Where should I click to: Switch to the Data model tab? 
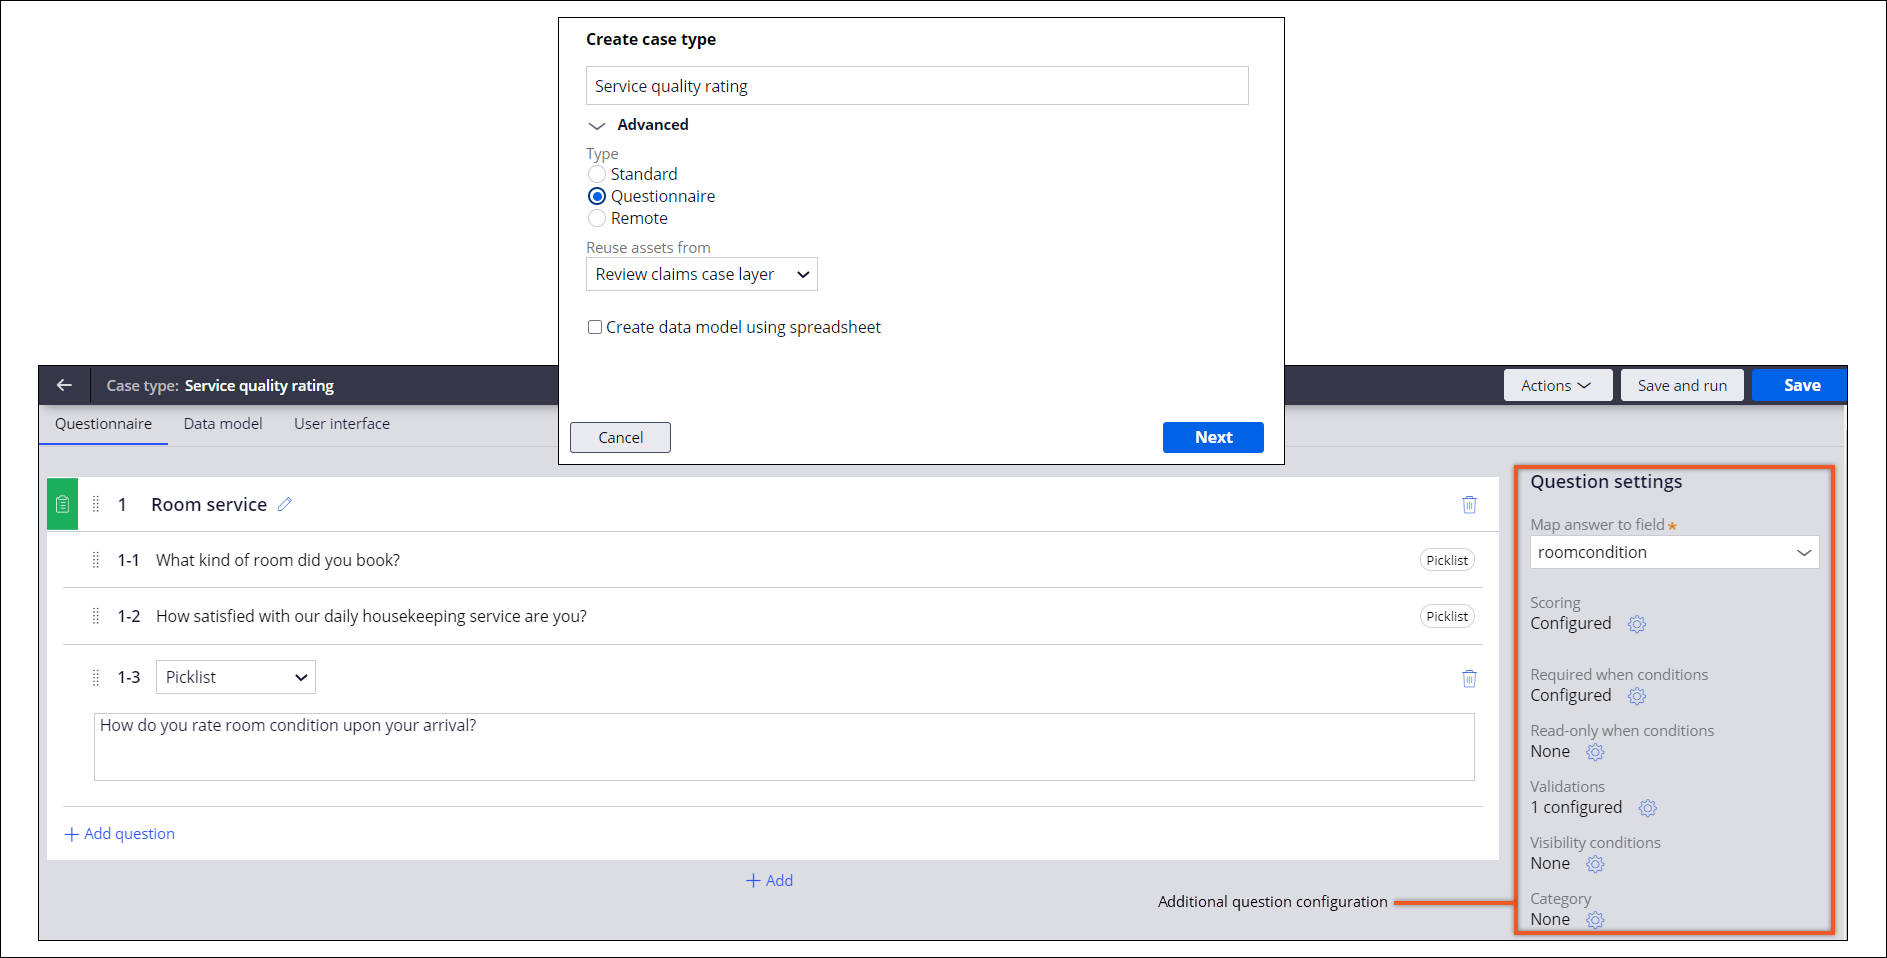coord(223,424)
